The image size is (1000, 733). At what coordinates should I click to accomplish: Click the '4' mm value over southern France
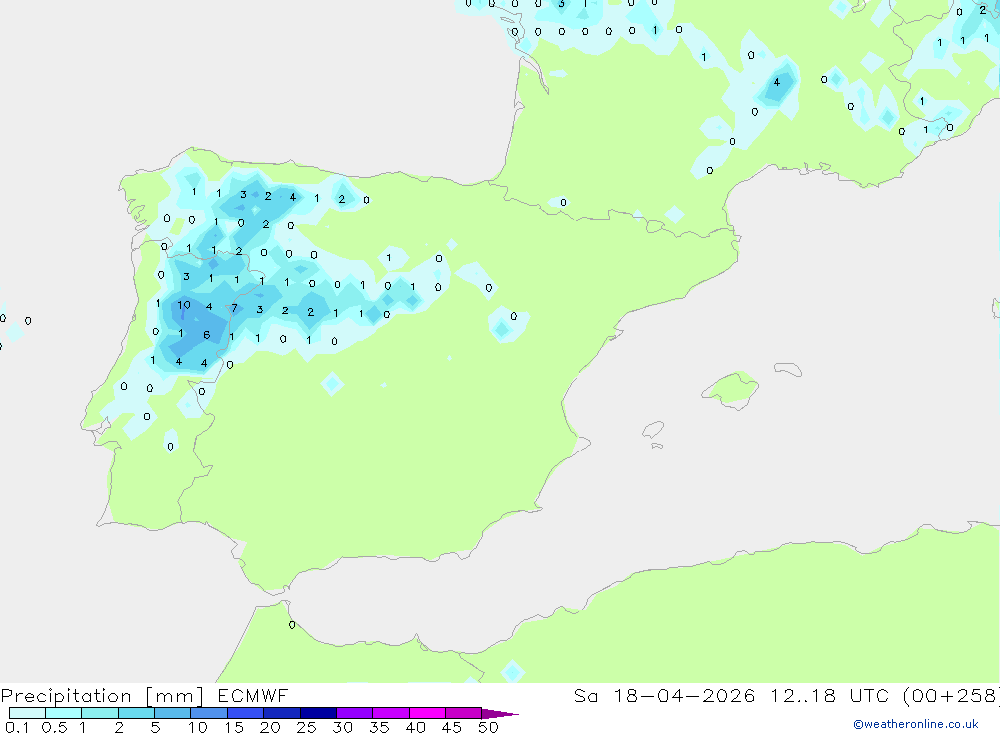776,82
